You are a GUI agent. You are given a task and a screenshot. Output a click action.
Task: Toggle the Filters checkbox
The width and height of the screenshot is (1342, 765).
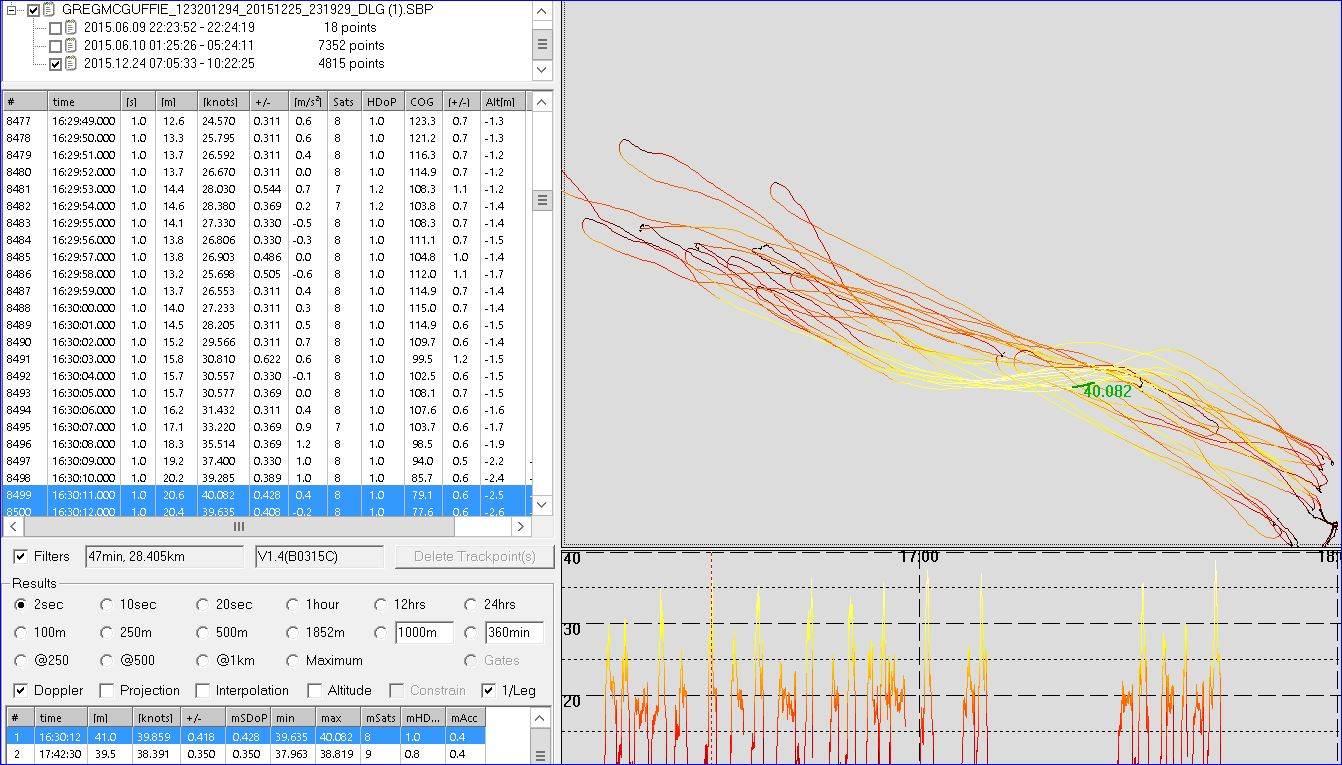coord(20,556)
